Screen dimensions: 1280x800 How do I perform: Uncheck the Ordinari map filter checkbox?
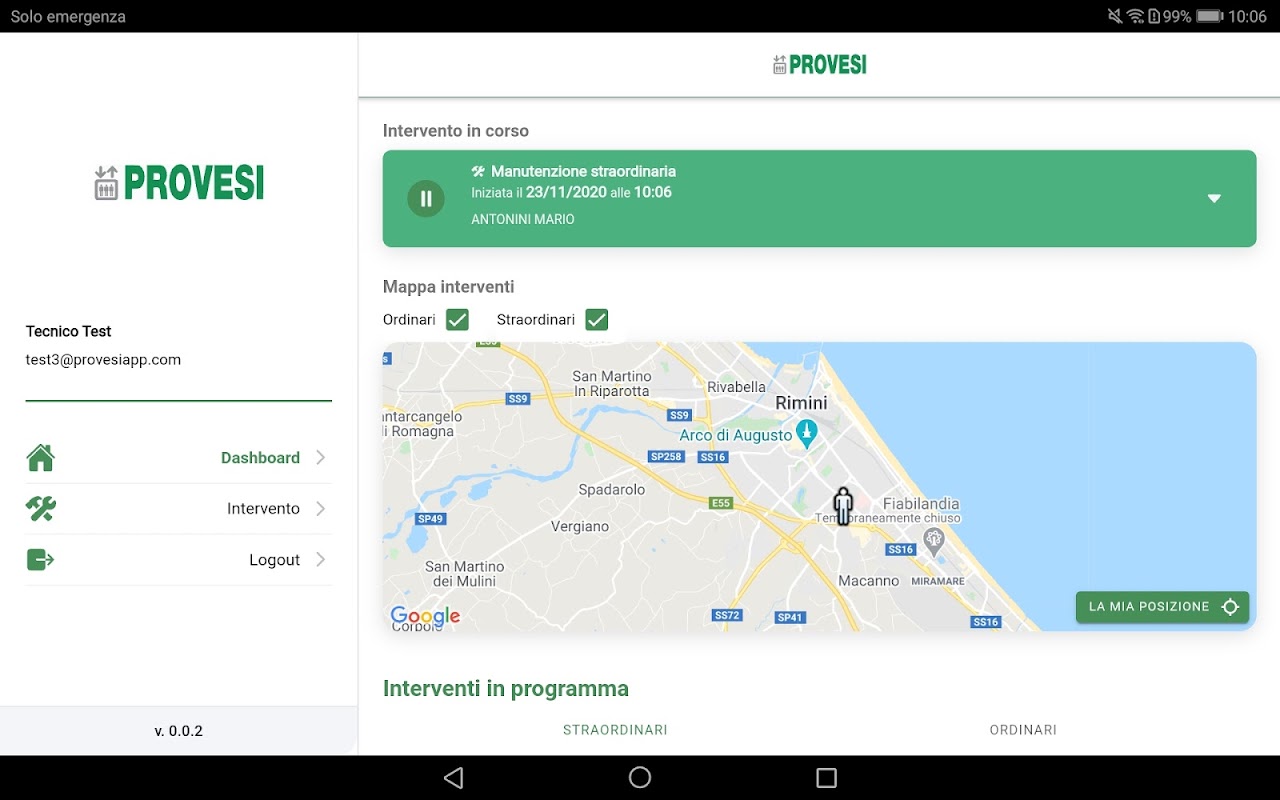(457, 320)
